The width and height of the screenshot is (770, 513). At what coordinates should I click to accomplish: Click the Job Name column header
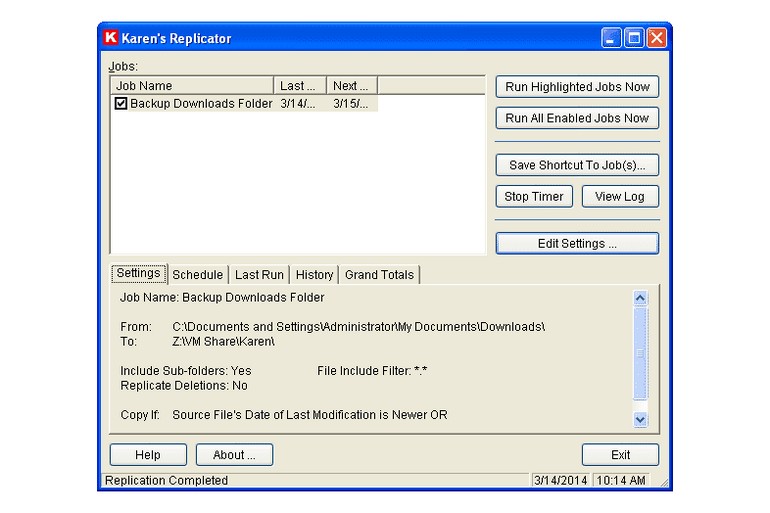click(x=192, y=85)
